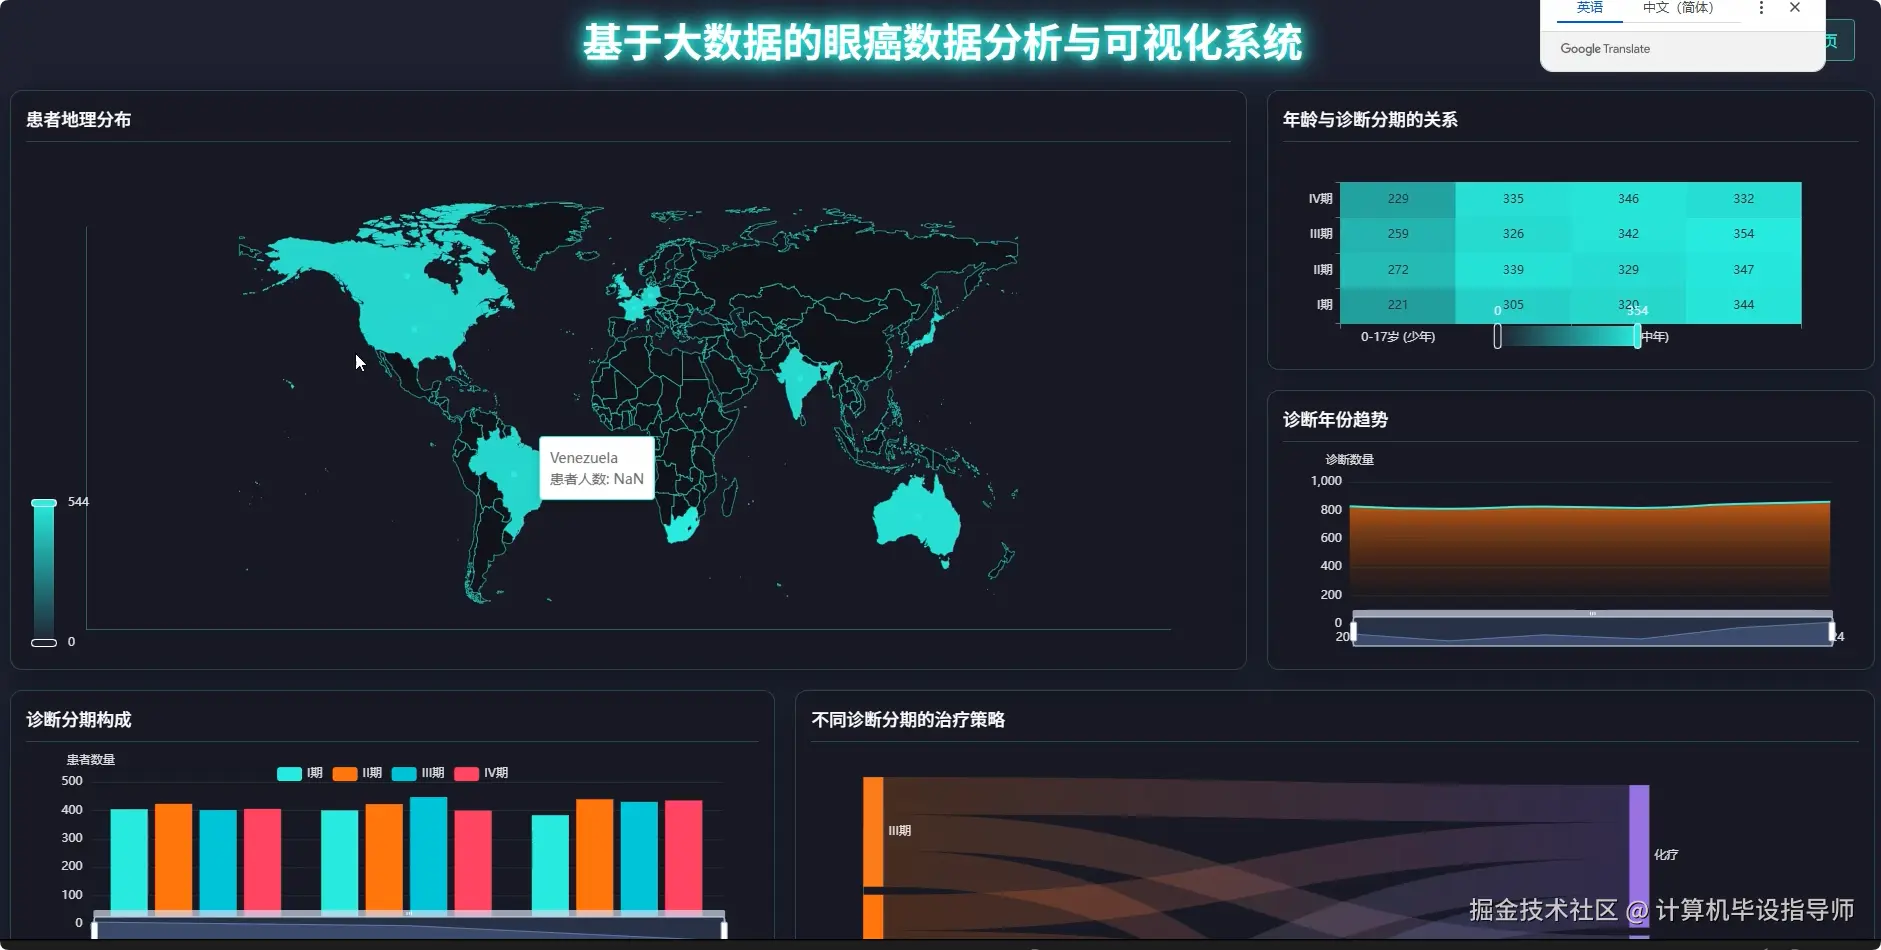Click heatmap cell with value 347
The height and width of the screenshot is (950, 1881).
point(1744,270)
